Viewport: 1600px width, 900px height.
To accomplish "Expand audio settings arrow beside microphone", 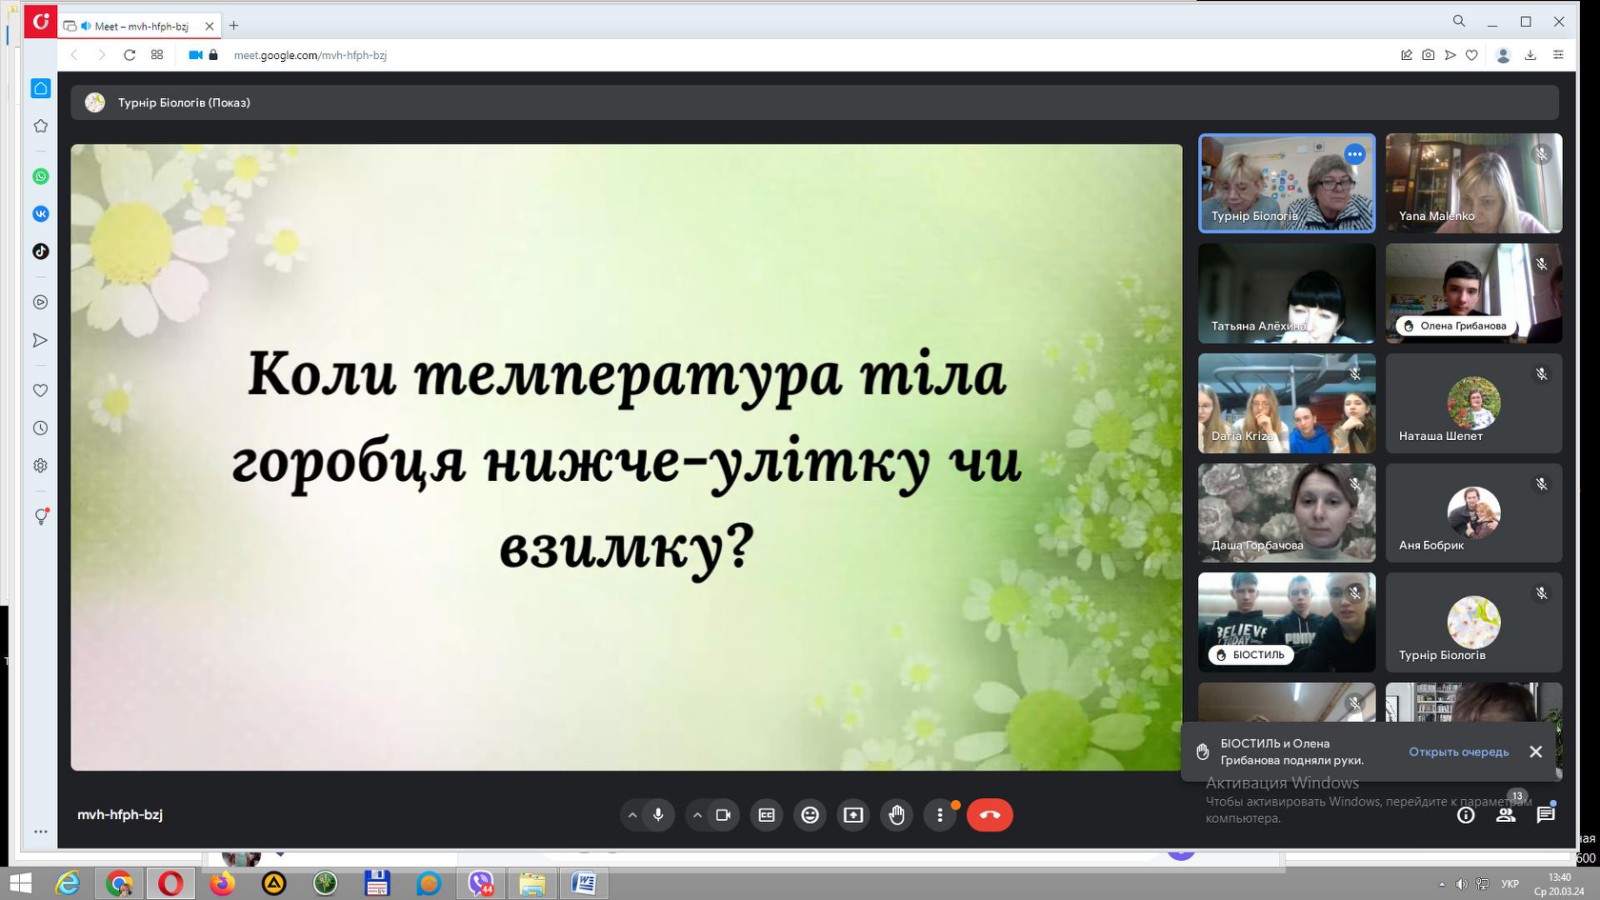I will click(632, 815).
